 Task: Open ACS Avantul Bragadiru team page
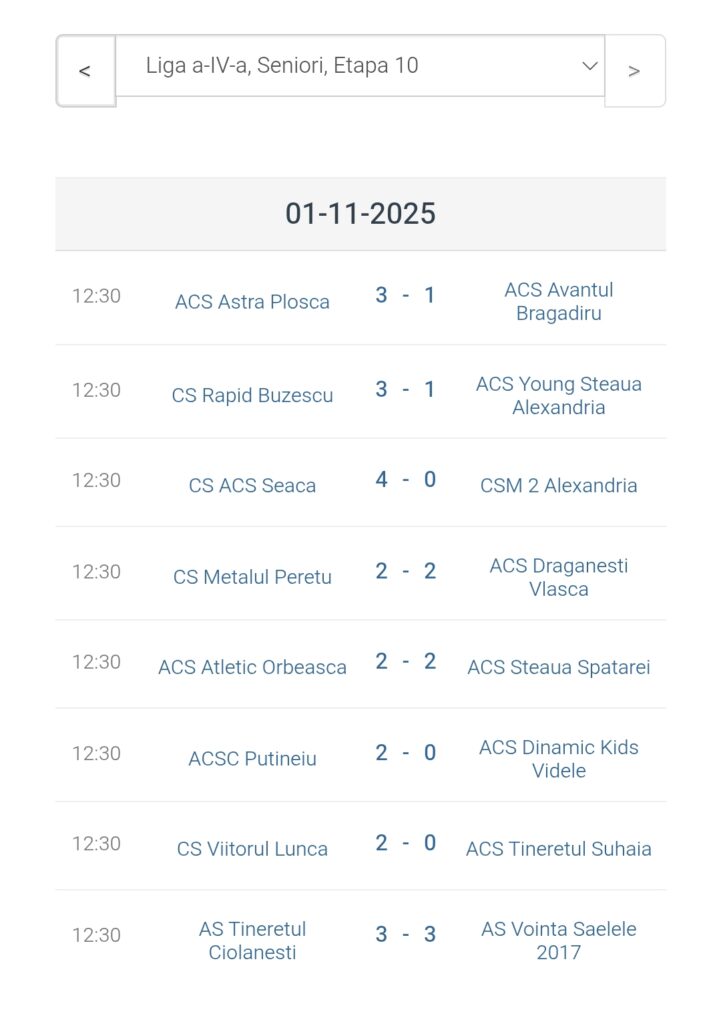(x=558, y=301)
